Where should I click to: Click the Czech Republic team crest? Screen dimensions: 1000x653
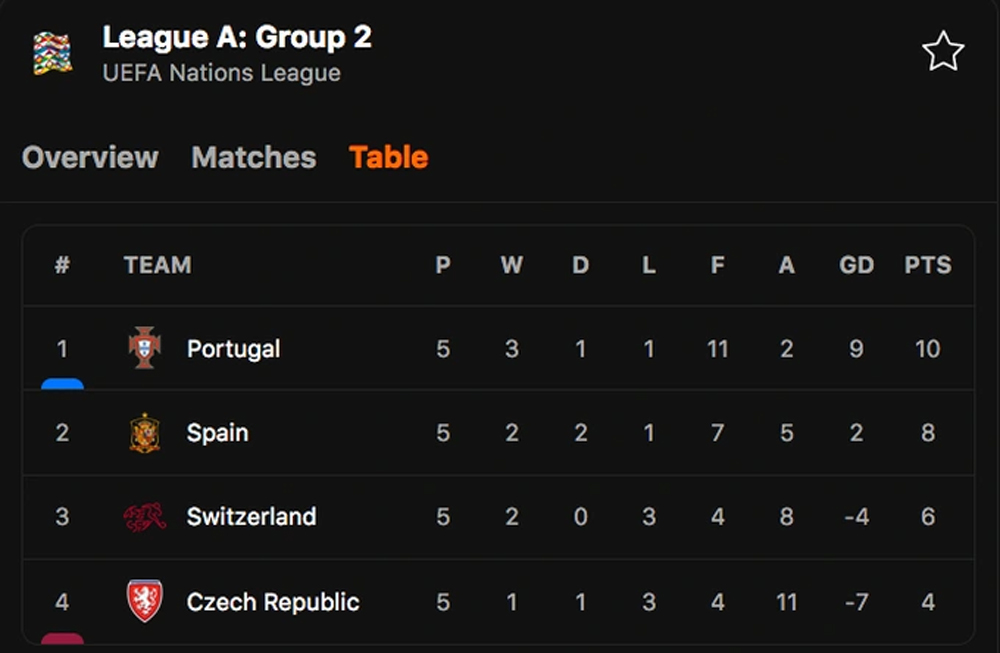point(145,601)
